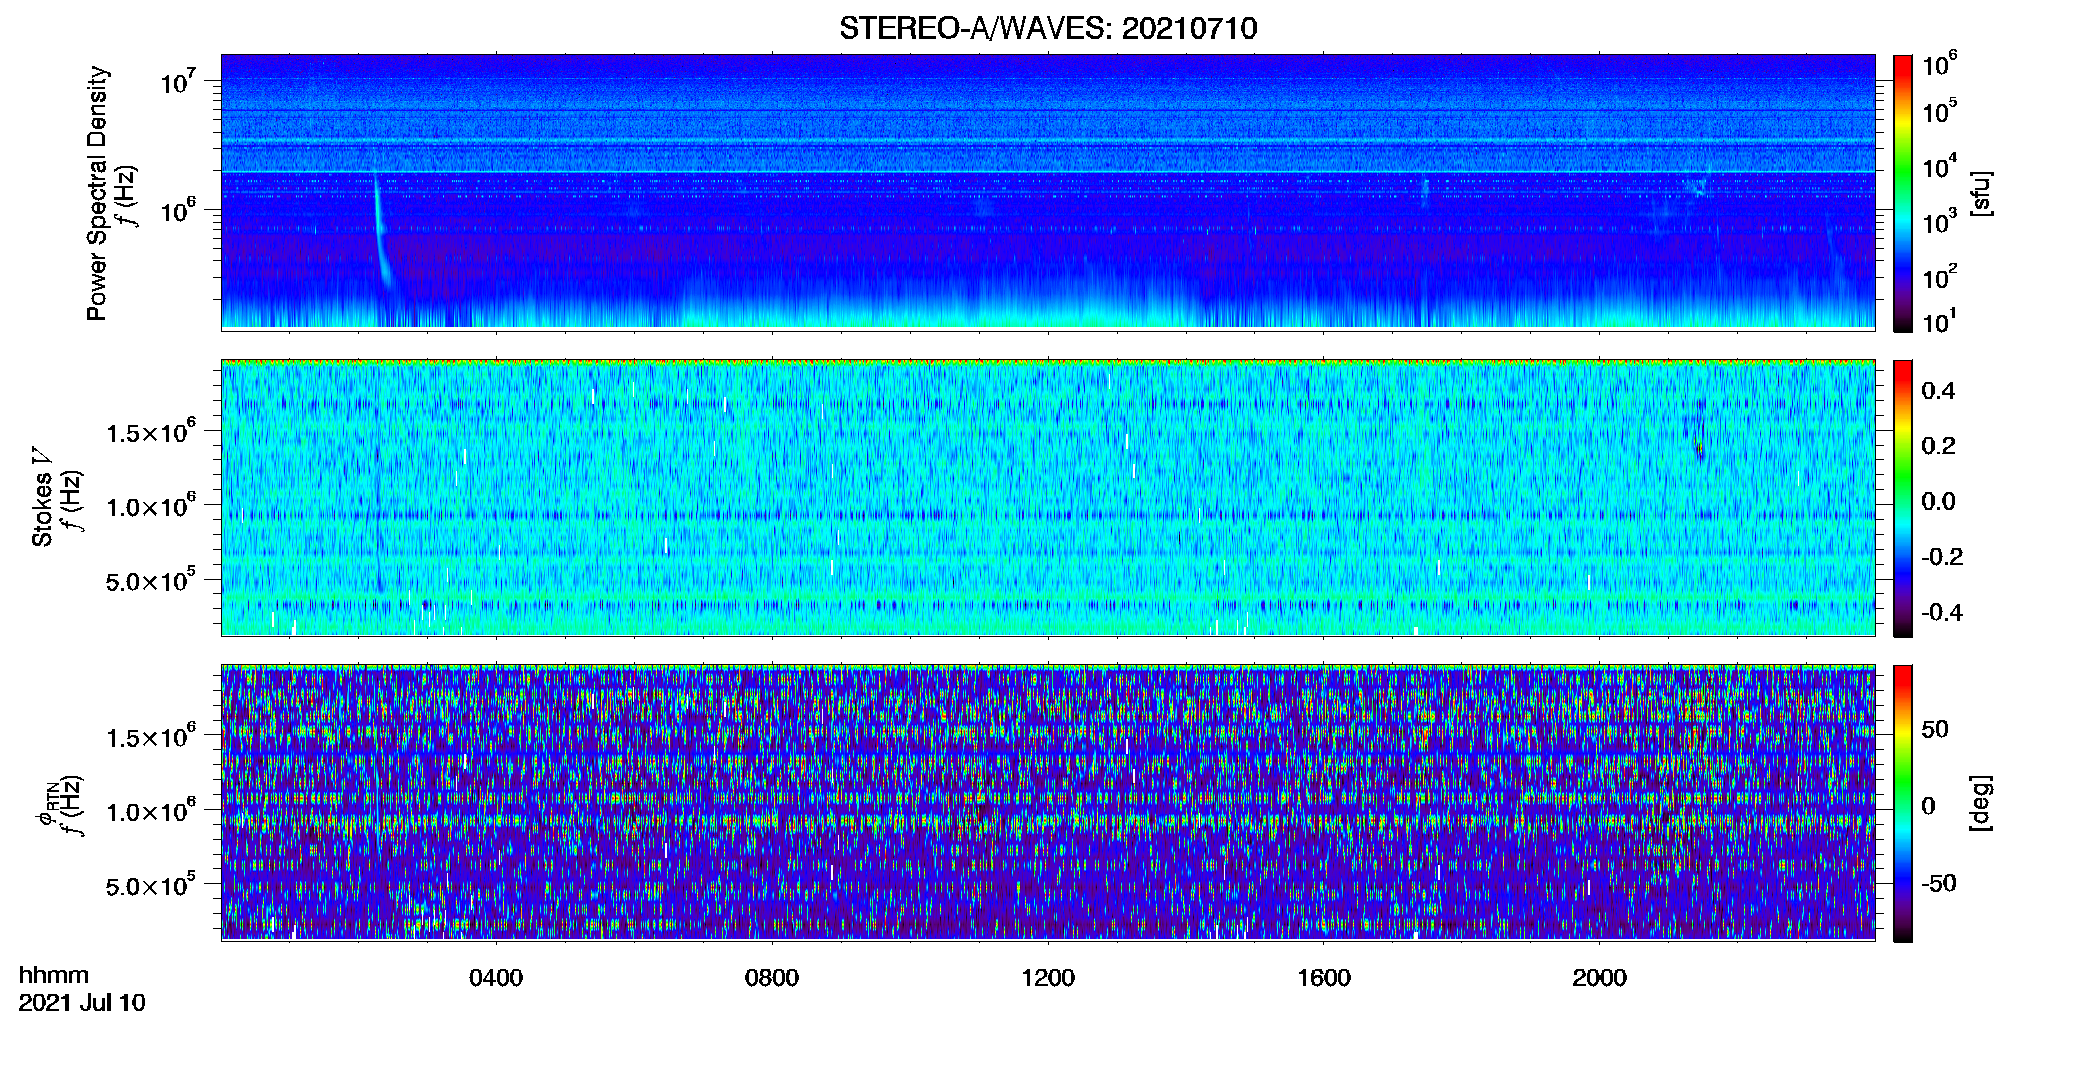The width and height of the screenshot is (2096, 1080).
Task: Select the "1200" time tick label
Action: tap(1048, 978)
